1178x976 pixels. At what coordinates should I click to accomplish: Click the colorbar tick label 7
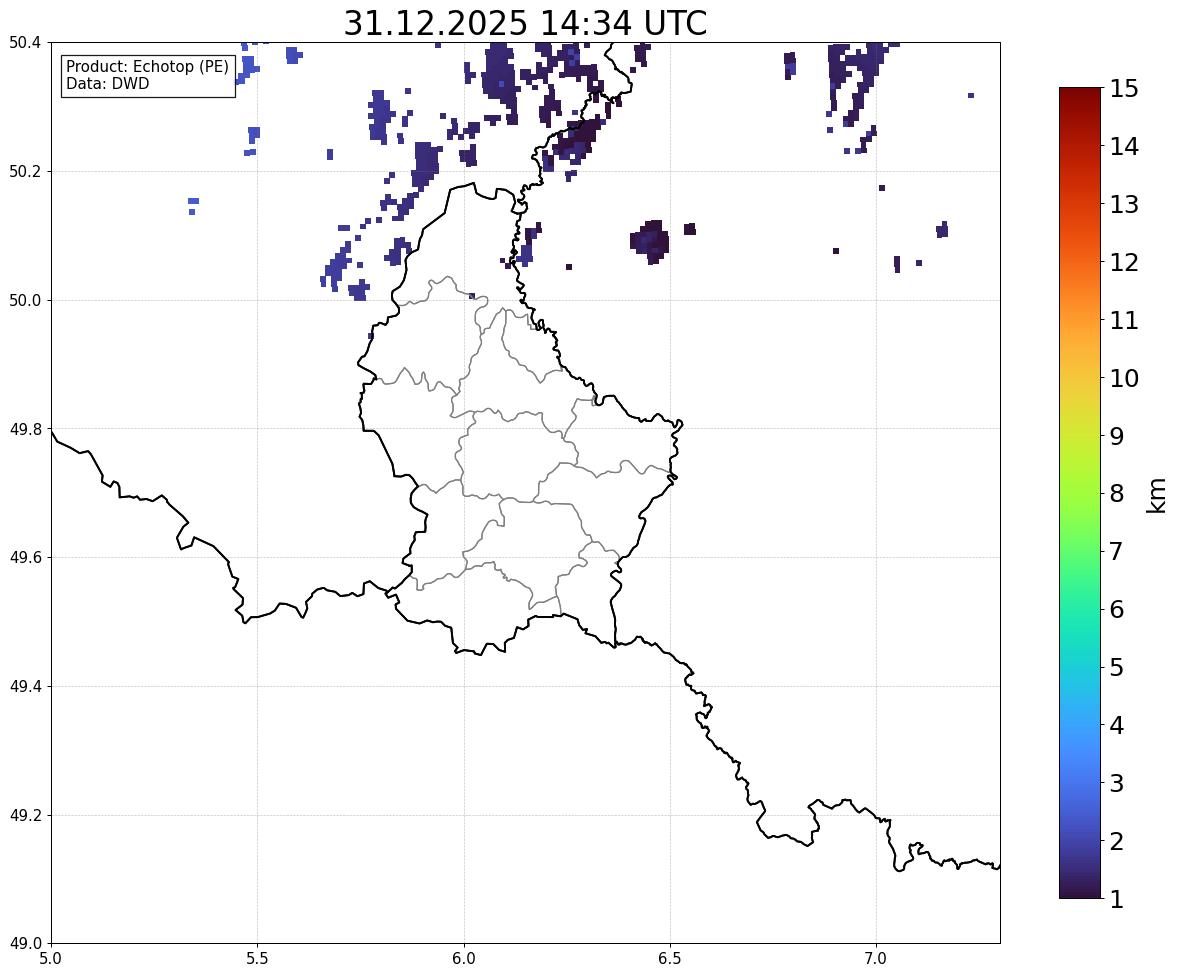(1116, 551)
